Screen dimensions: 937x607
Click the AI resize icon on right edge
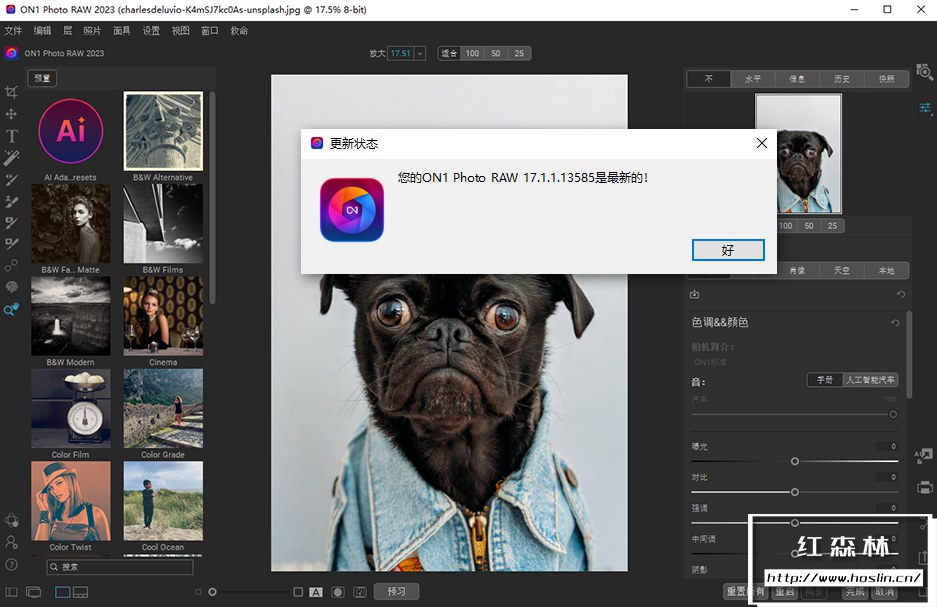(x=924, y=456)
